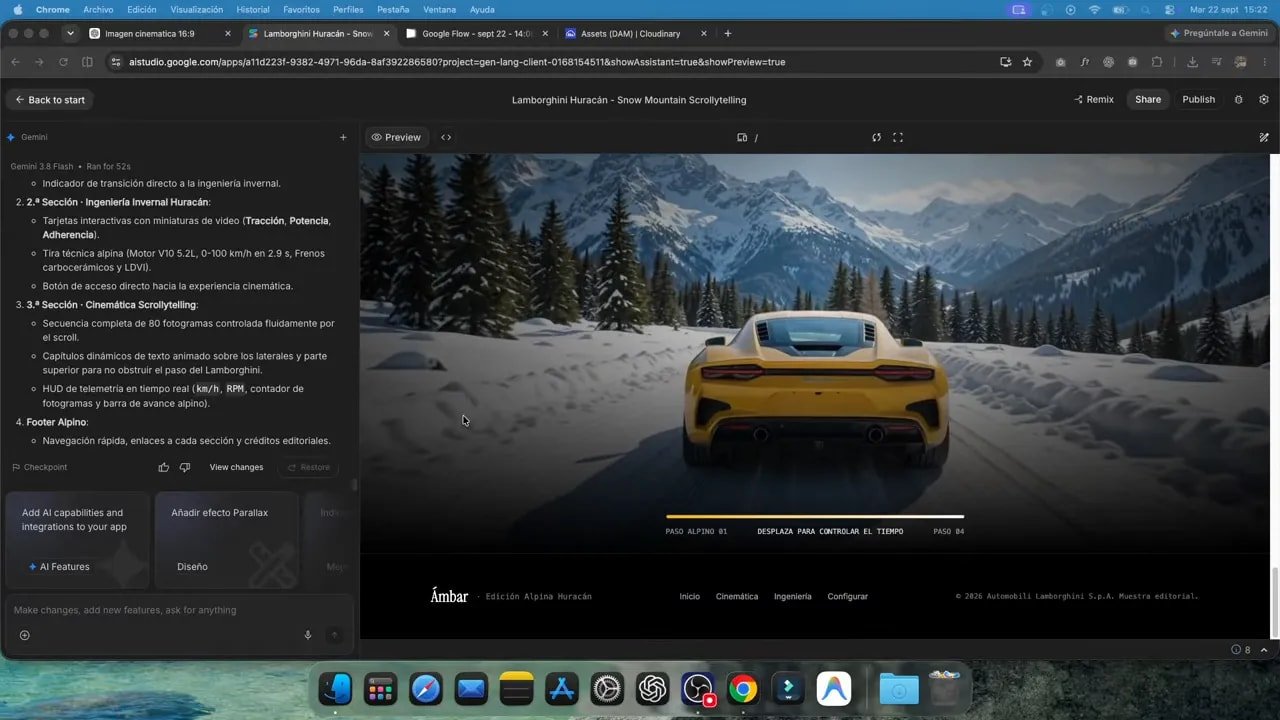The height and width of the screenshot is (720, 1280).
Task: Start voice input with microphone icon
Action: click(308, 635)
